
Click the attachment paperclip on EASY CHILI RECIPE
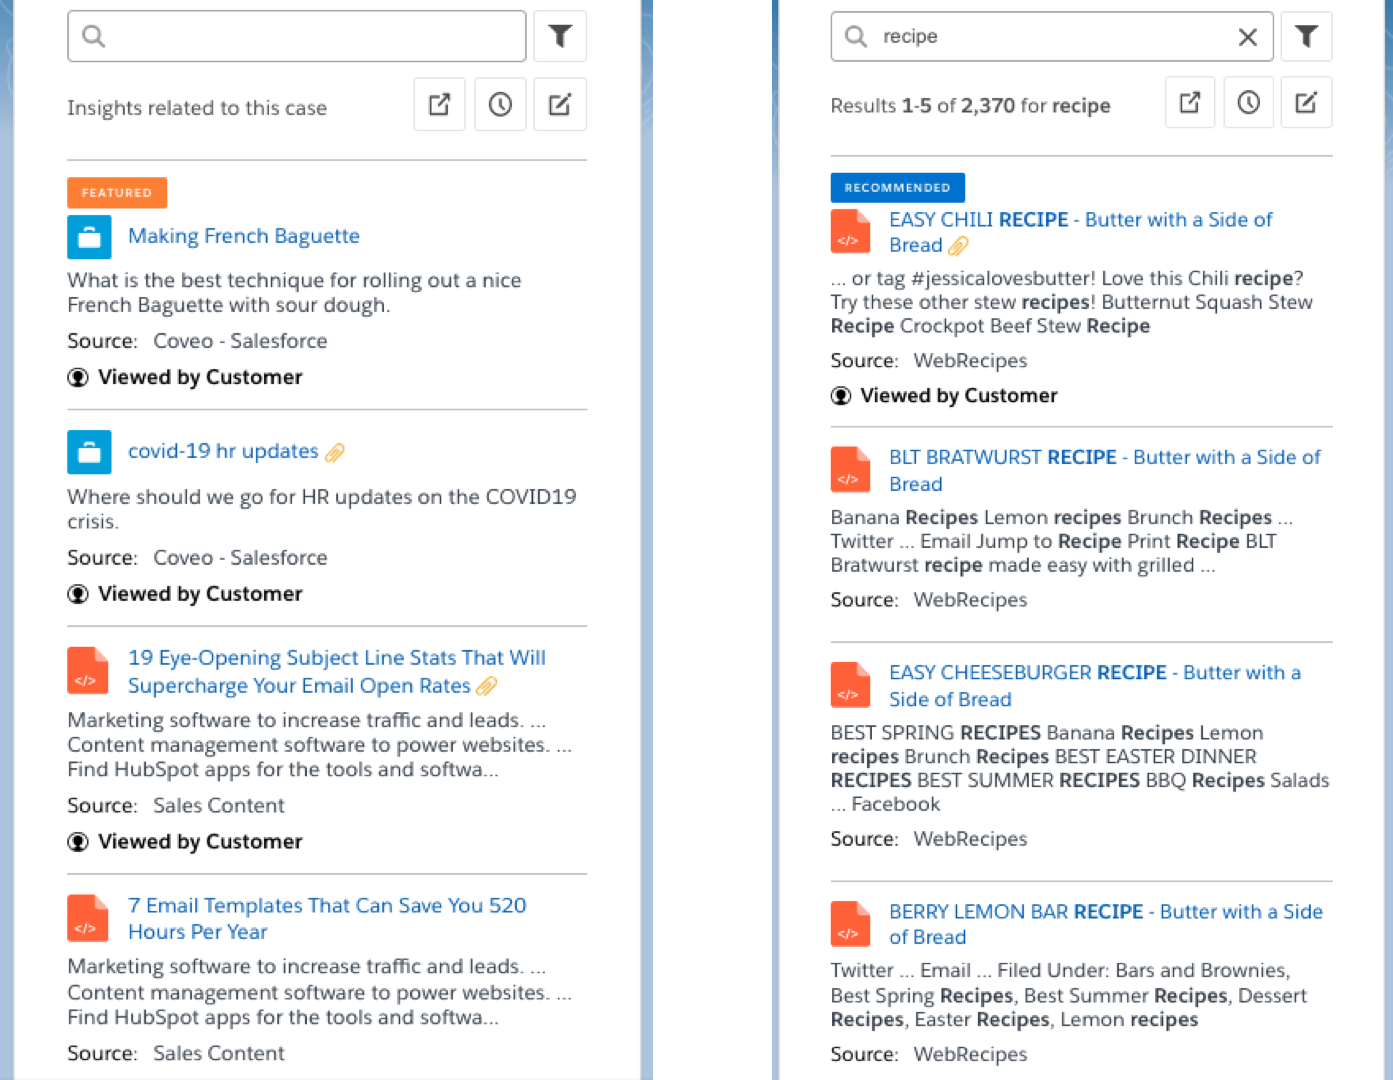959,245
